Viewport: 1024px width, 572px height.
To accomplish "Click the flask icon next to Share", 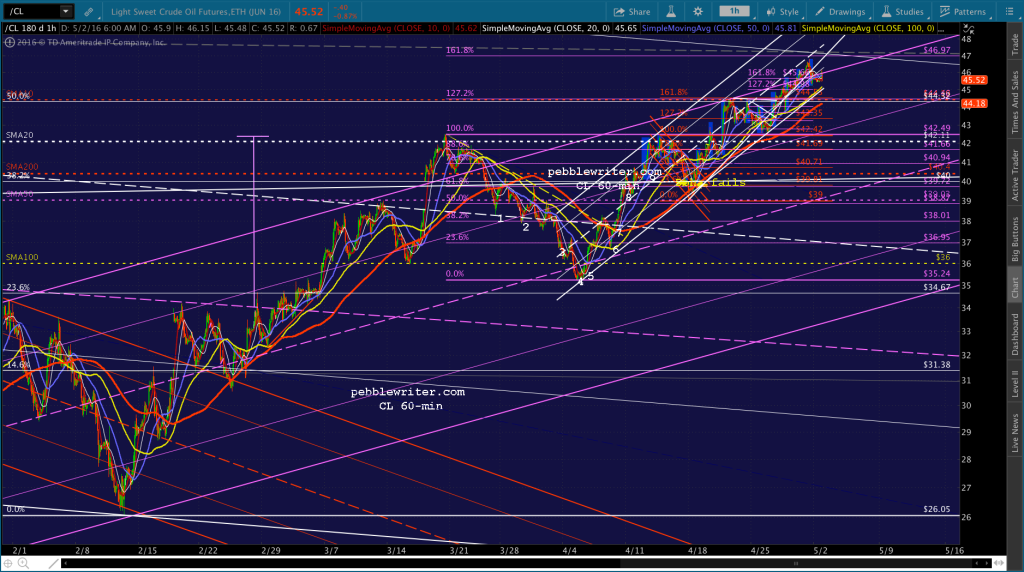I will point(671,12).
